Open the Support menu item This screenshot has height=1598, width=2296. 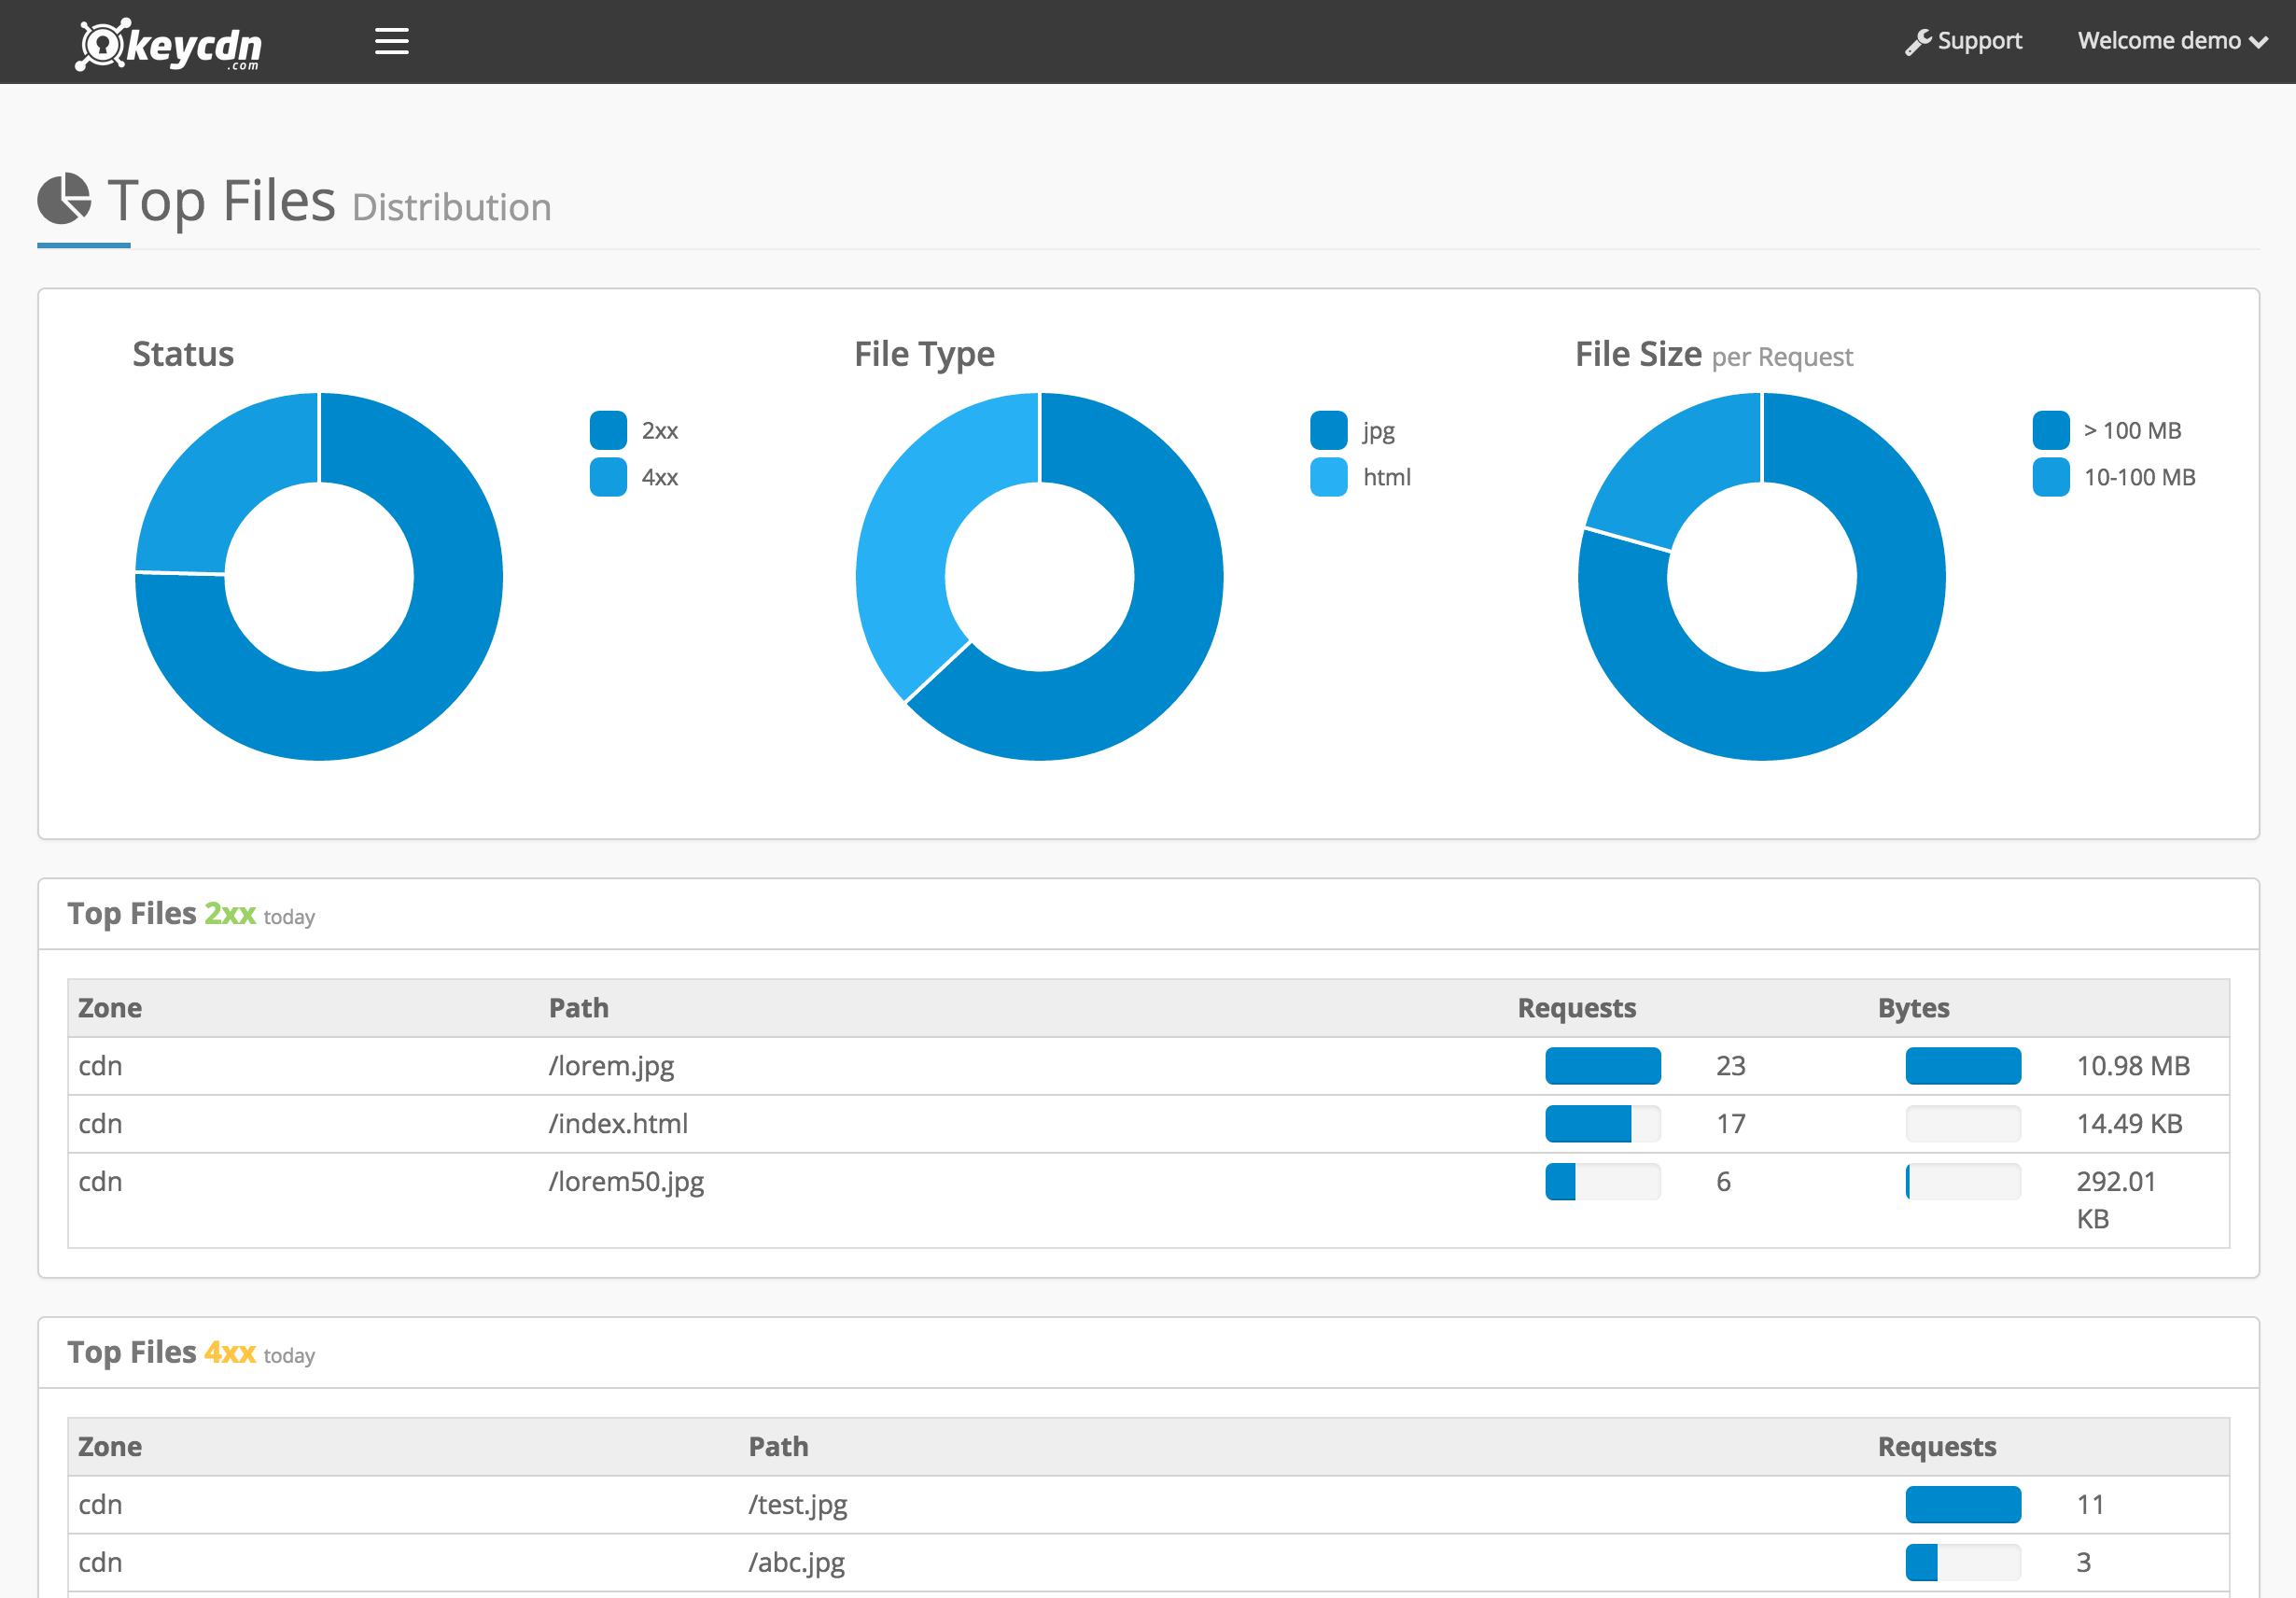coord(1978,41)
